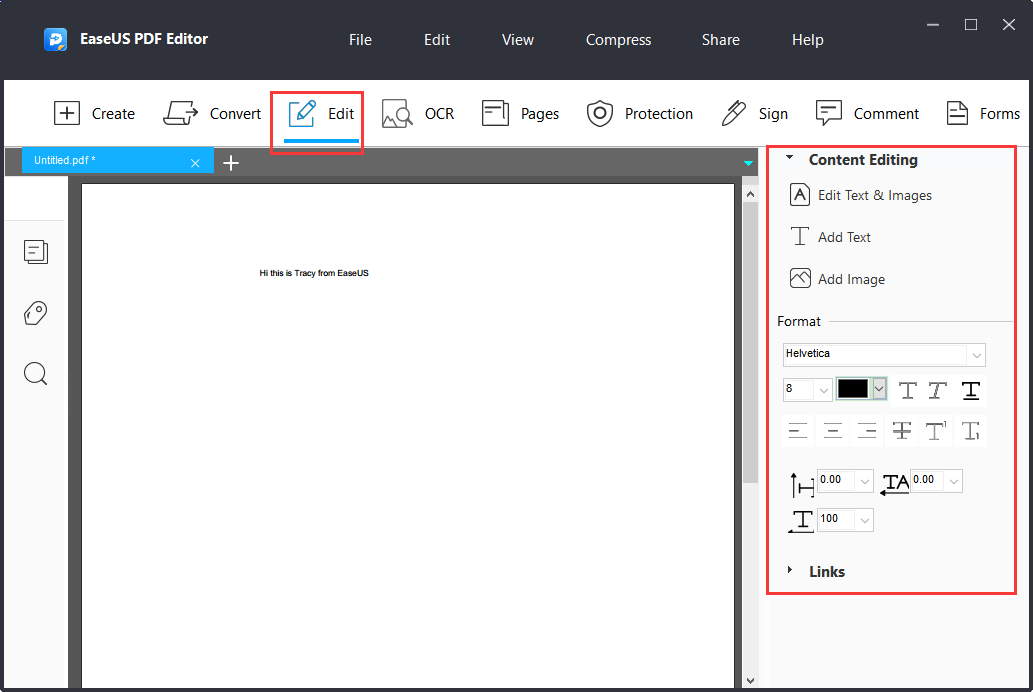Open the search sidebar panel
This screenshot has height=692, width=1033.
coord(36,374)
